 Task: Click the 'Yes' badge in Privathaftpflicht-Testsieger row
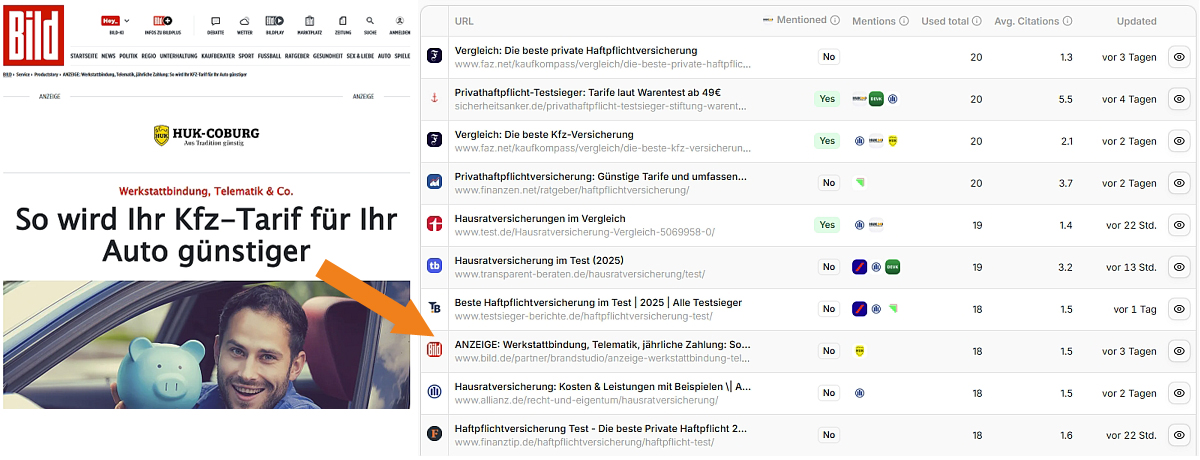[x=827, y=99]
